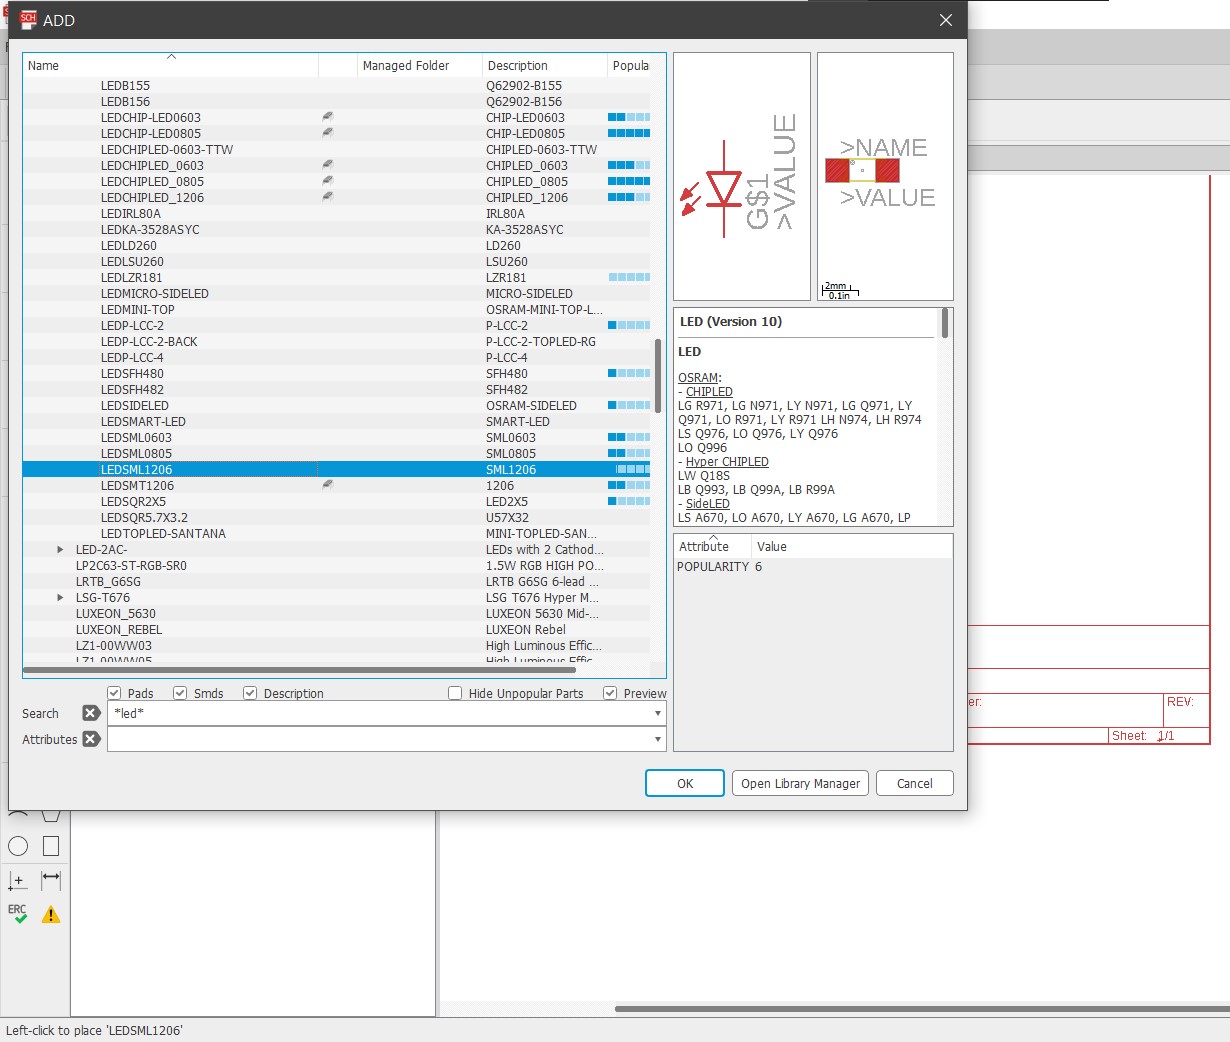
Task: Clear the Search field with X icon
Action: [91, 713]
